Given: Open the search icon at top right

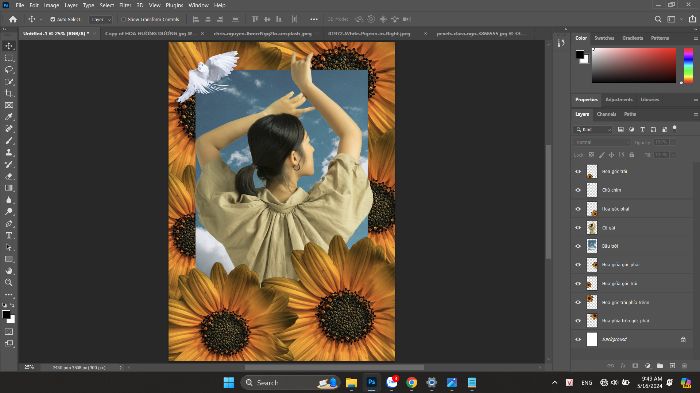Looking at the screenshot, I should point(658,19).
